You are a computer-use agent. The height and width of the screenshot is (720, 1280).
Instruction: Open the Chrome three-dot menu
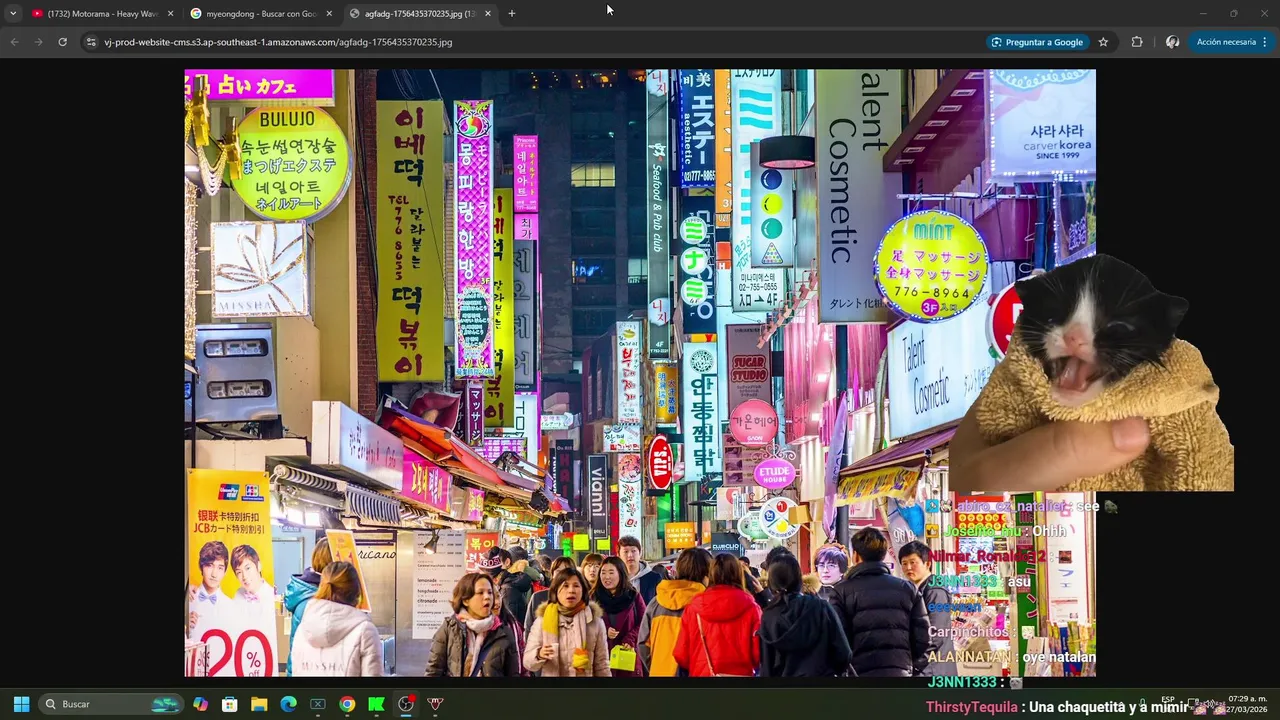click(x=1264, y=42)
